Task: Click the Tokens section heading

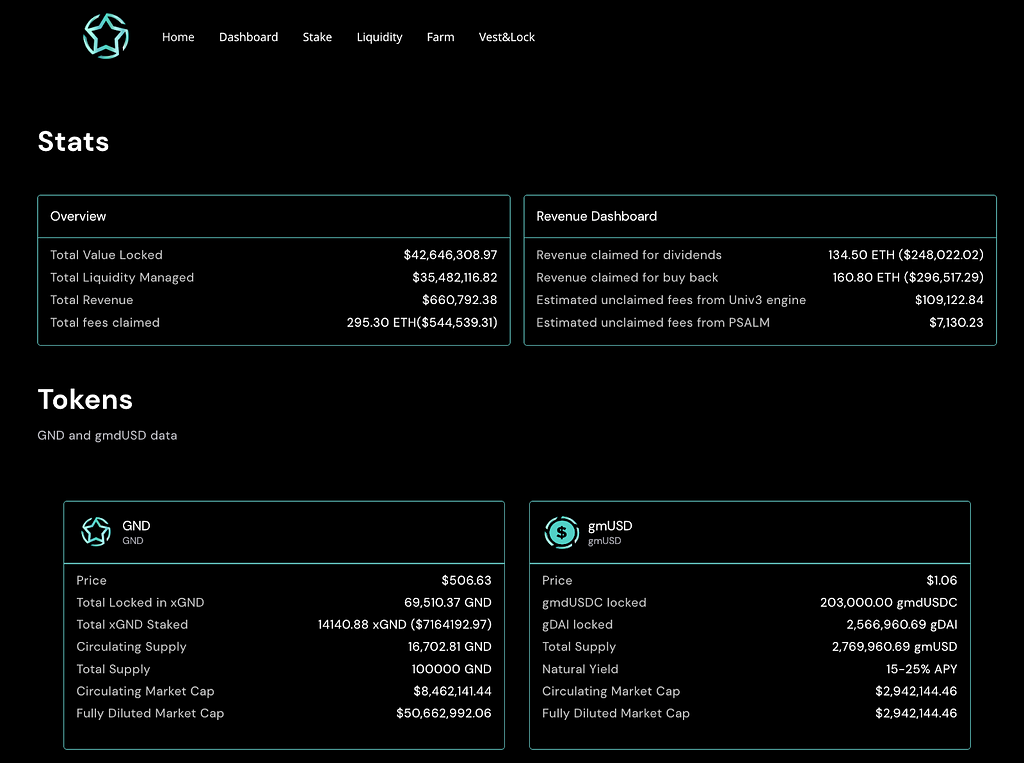Action: 85,400
